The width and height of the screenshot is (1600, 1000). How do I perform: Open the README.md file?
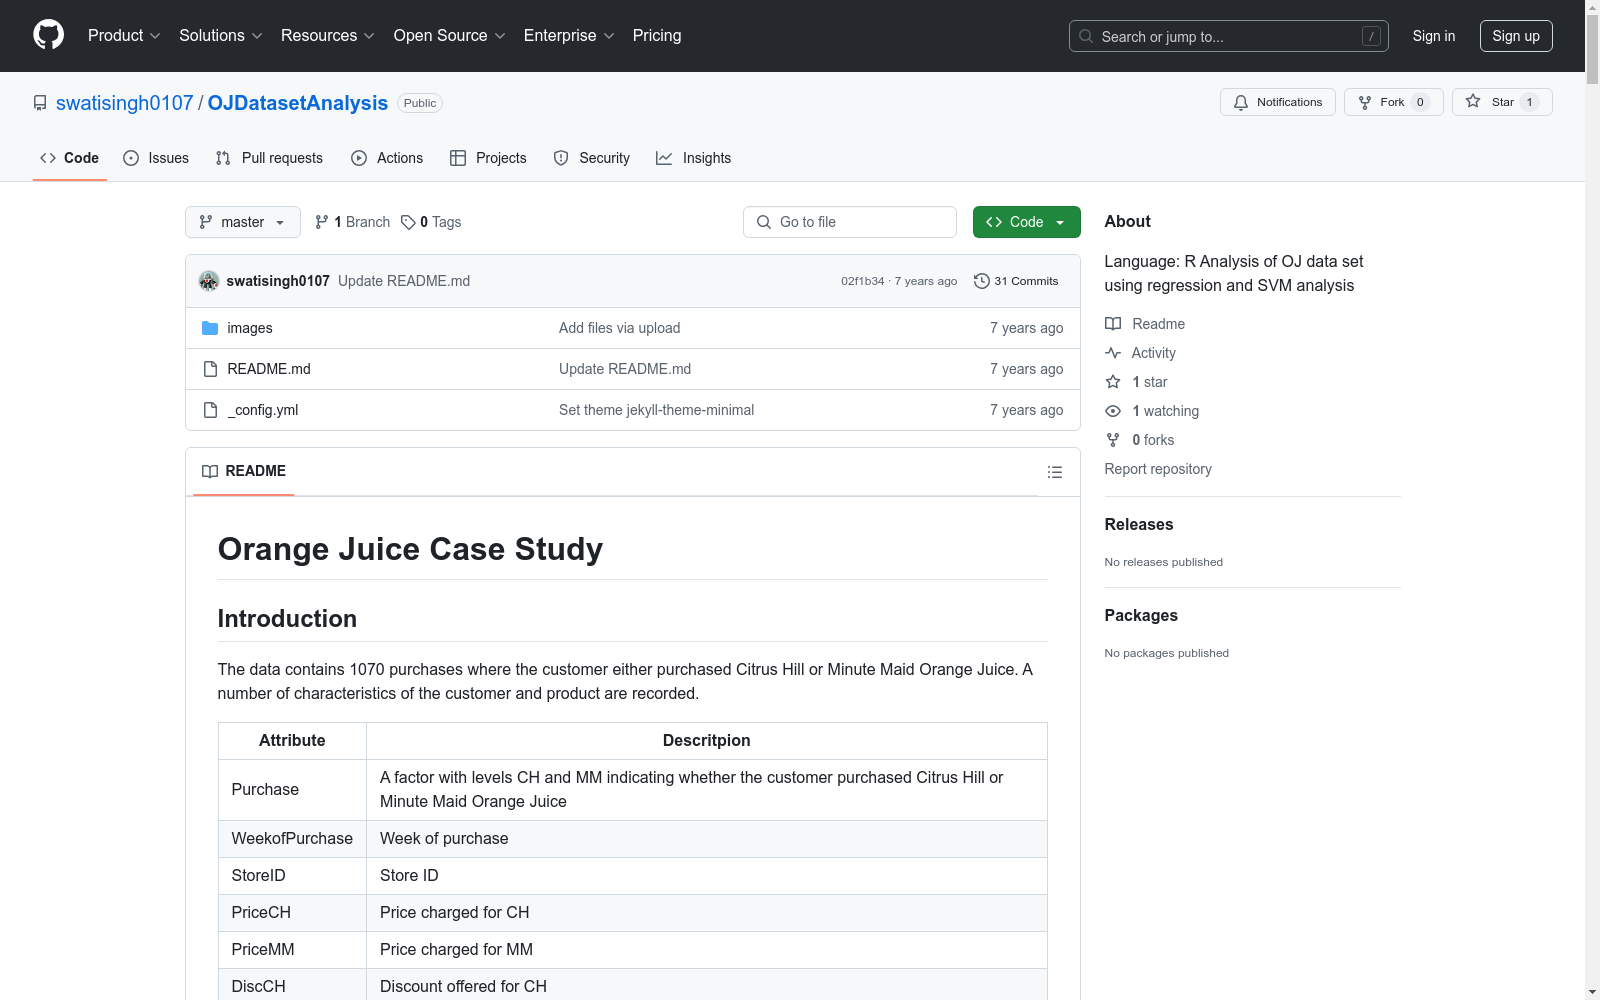(269, 369)
